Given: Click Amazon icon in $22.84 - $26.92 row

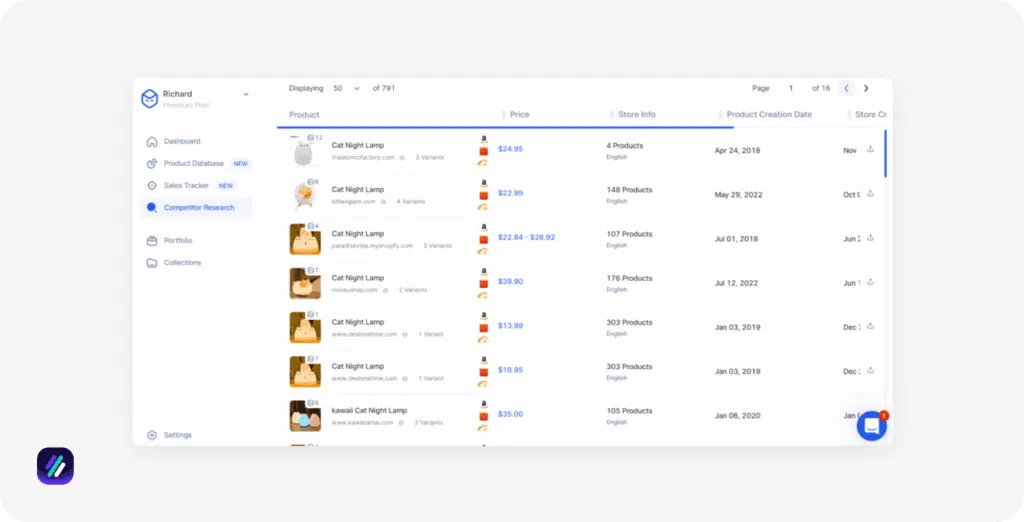Looking at the screenshot, I should coord(484,227).
